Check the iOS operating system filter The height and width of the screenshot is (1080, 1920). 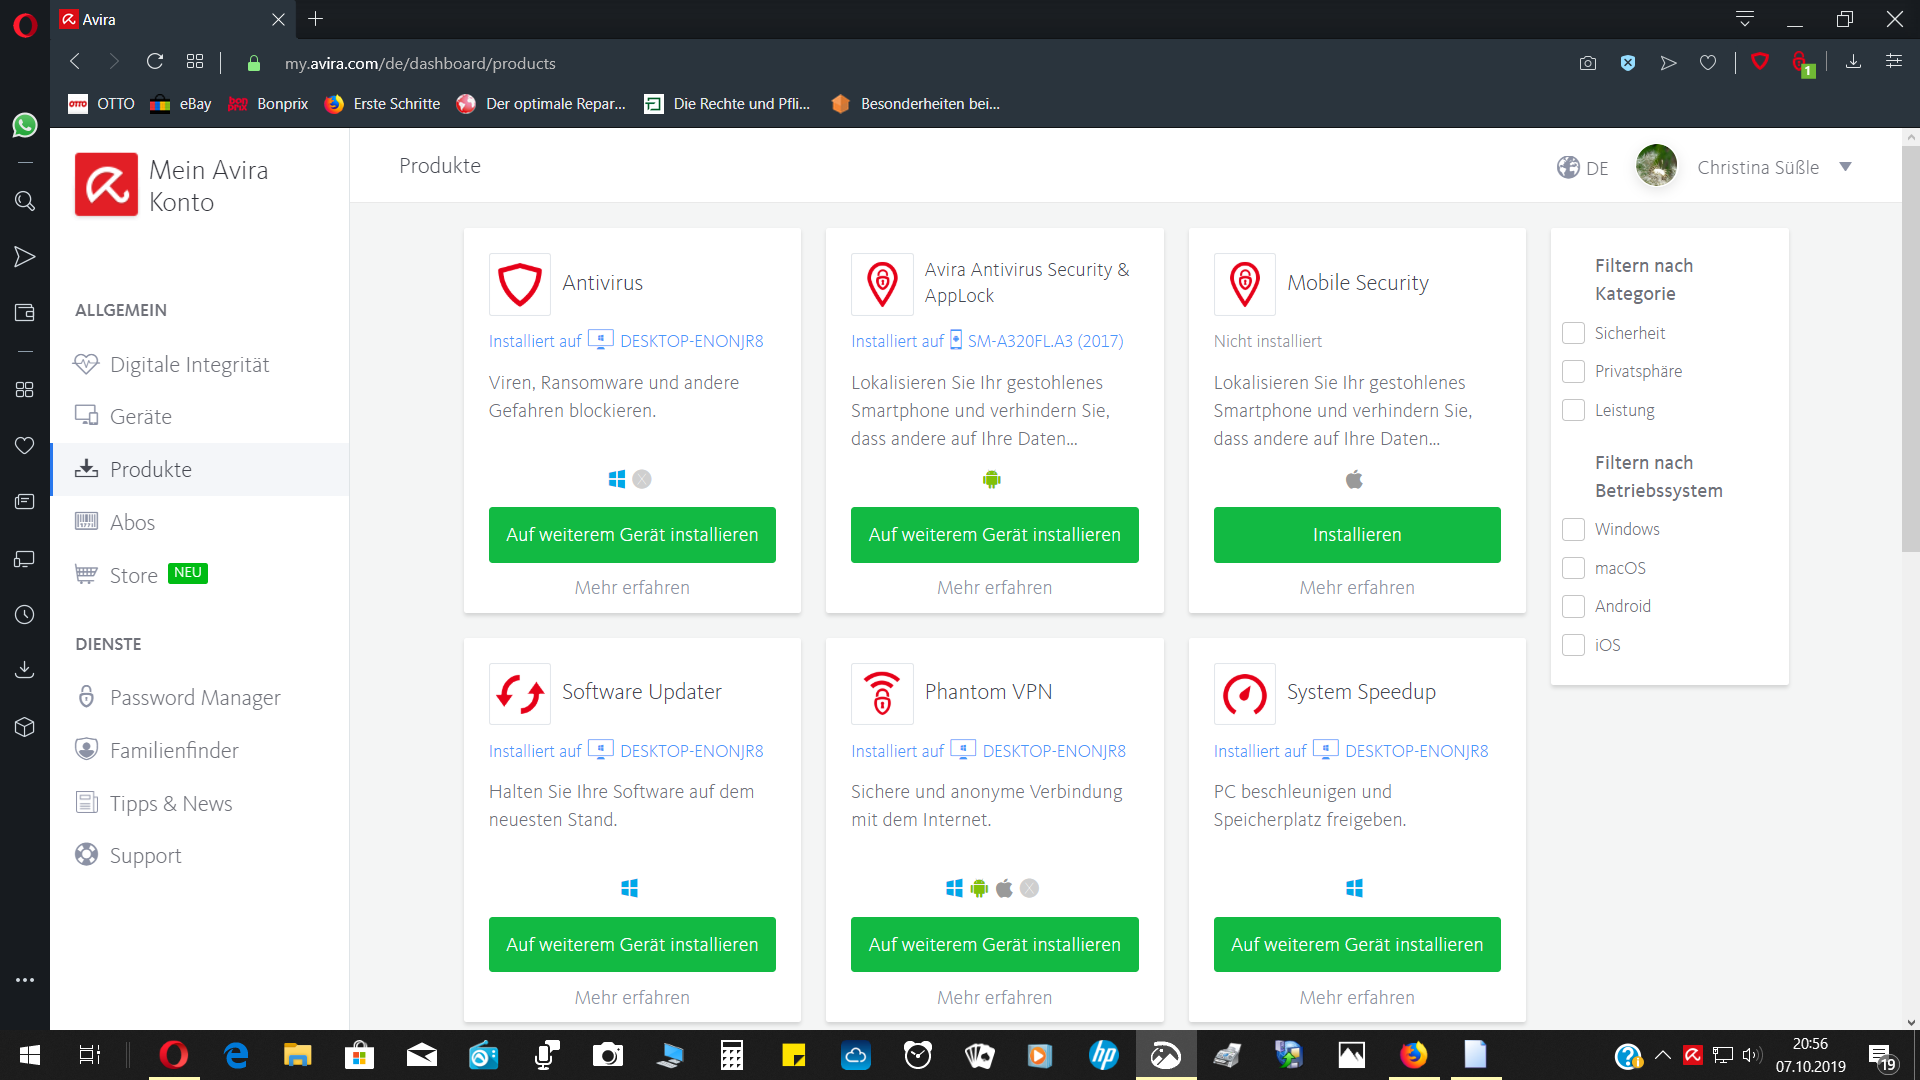1573,645
